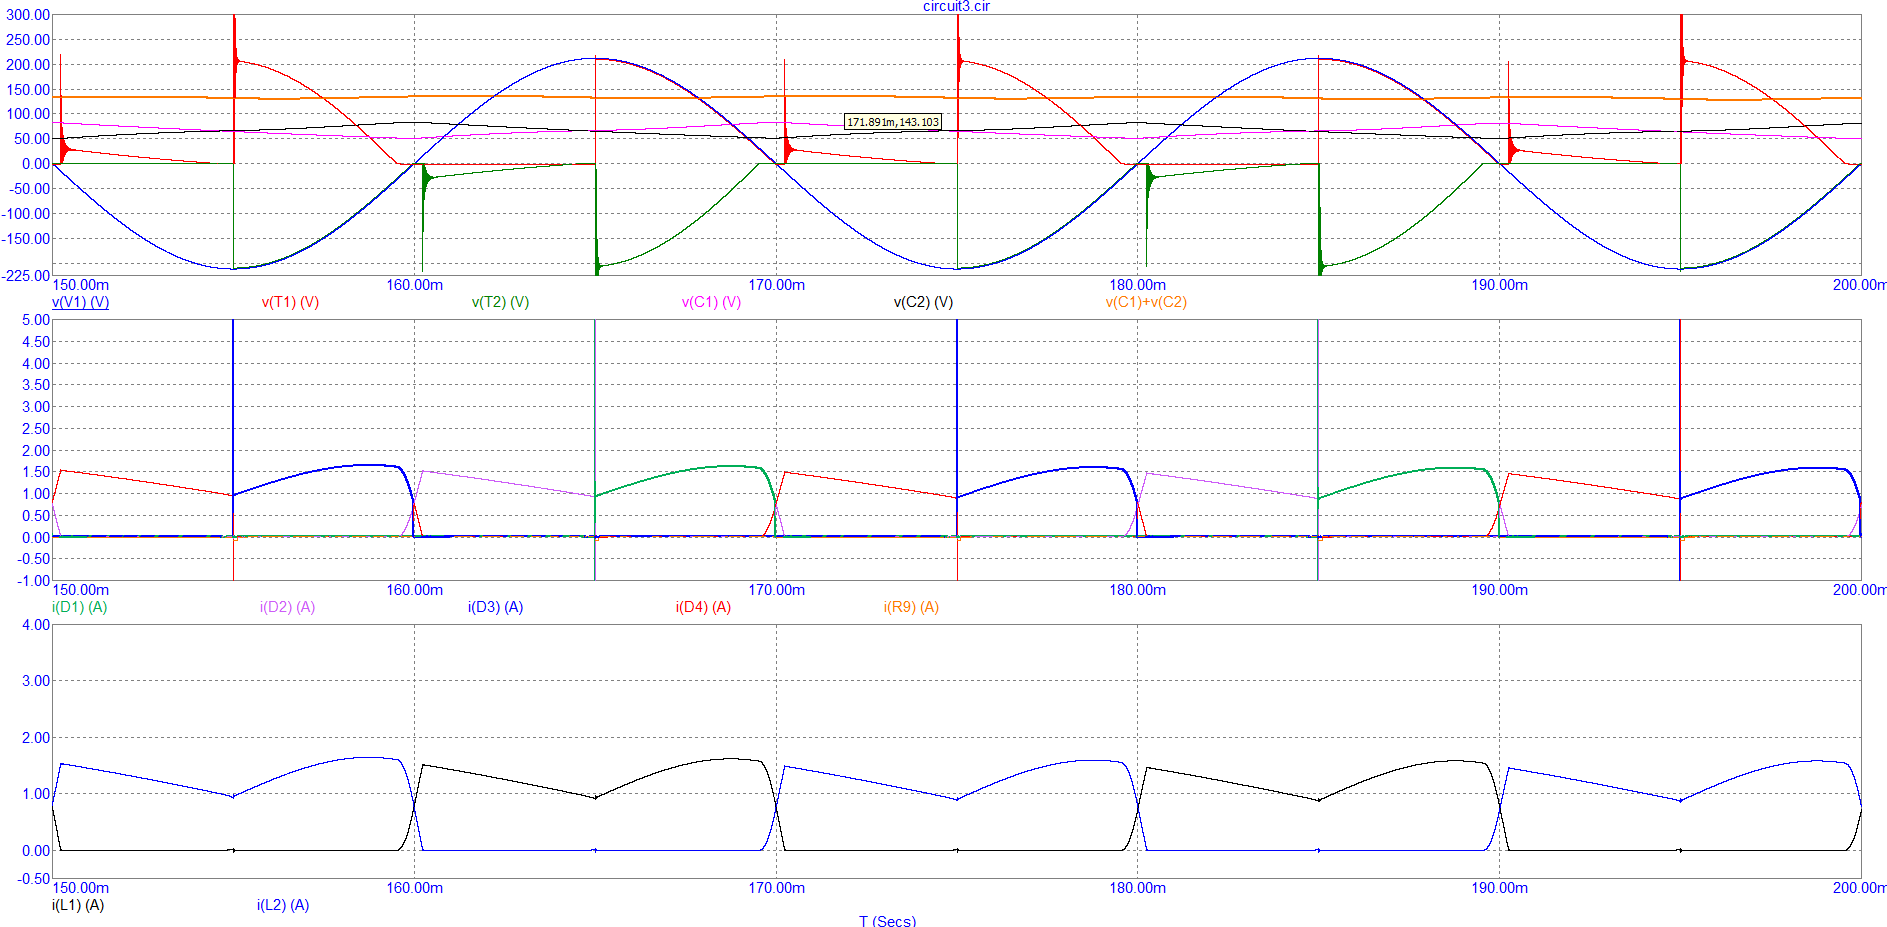Screen dimensions: 1887x927
Task: Select the v(C1)+v(C2) waveform label
Action: (1146, 302)
